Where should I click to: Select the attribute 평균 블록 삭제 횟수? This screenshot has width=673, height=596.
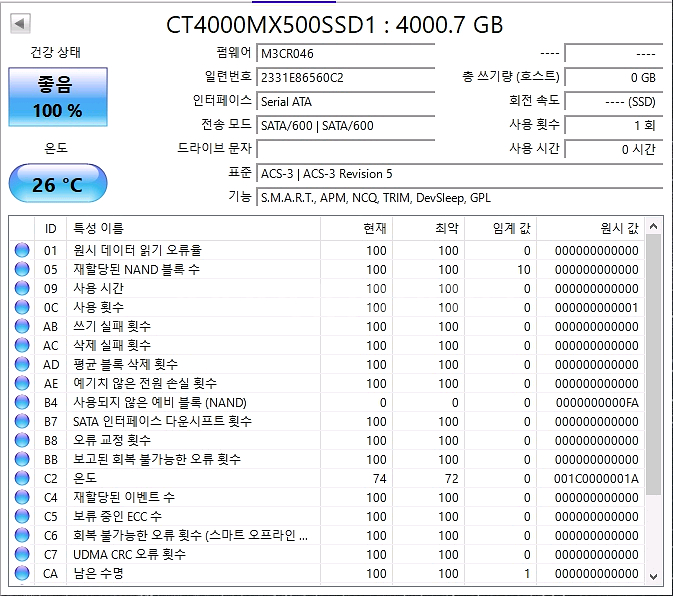pyautogui.click(x=125, y=364)
